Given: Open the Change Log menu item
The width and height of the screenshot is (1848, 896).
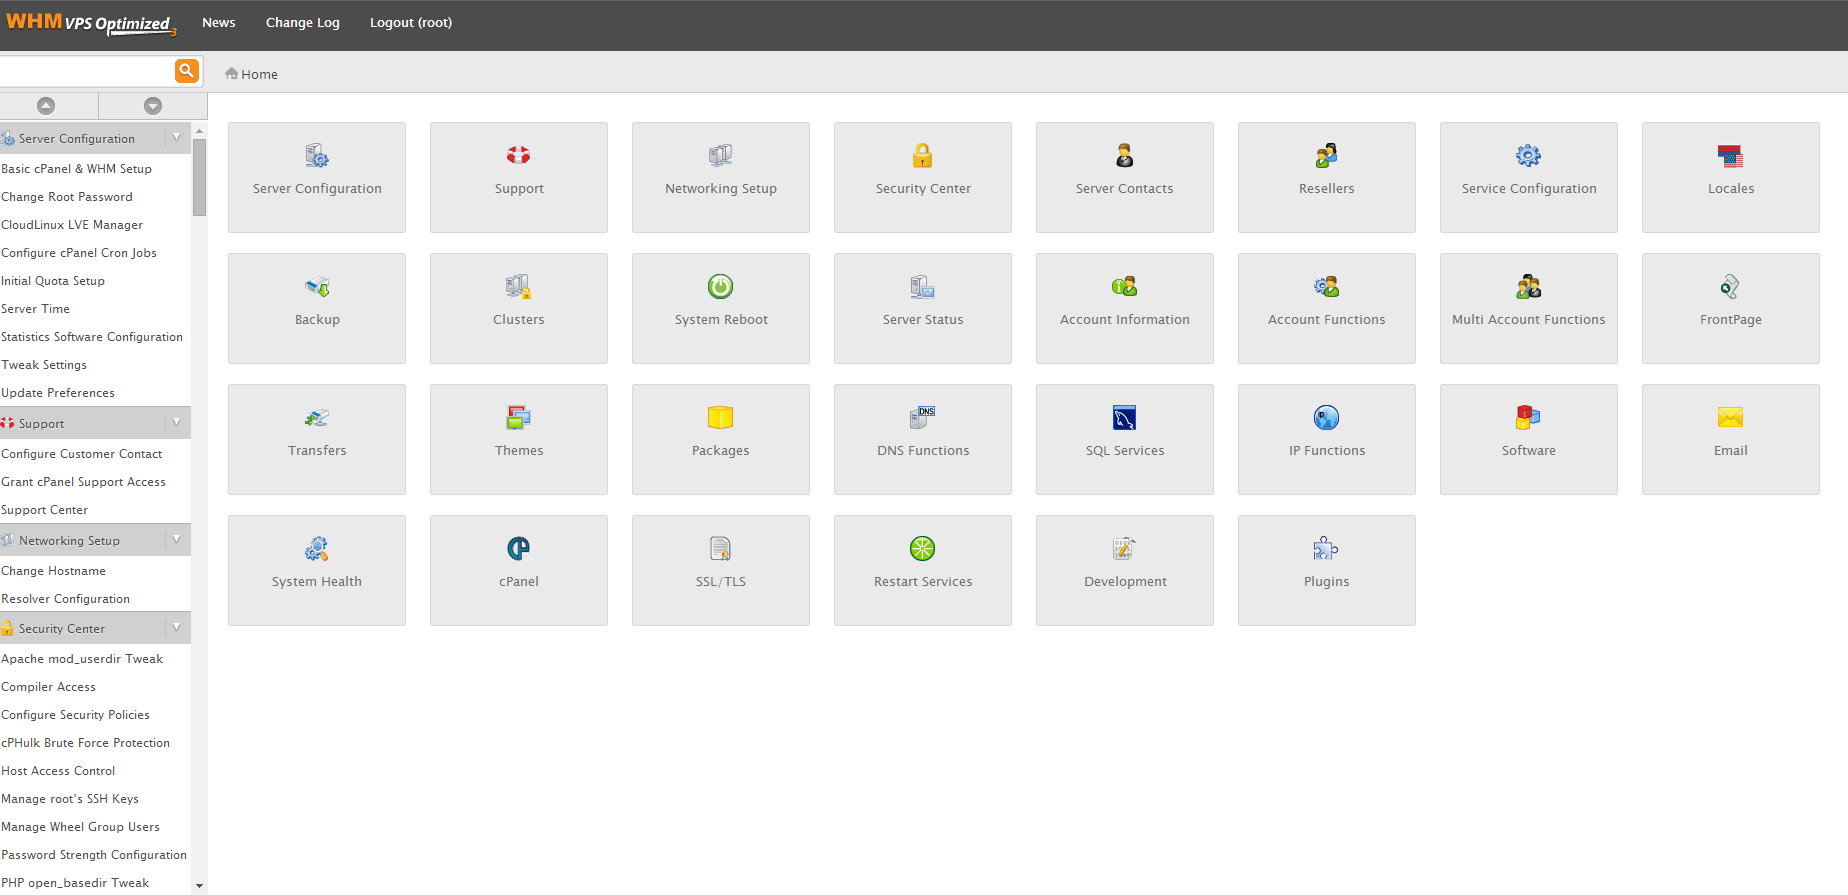Looking at the screenshot, I should pyautogui.click(x=302, y=23).
